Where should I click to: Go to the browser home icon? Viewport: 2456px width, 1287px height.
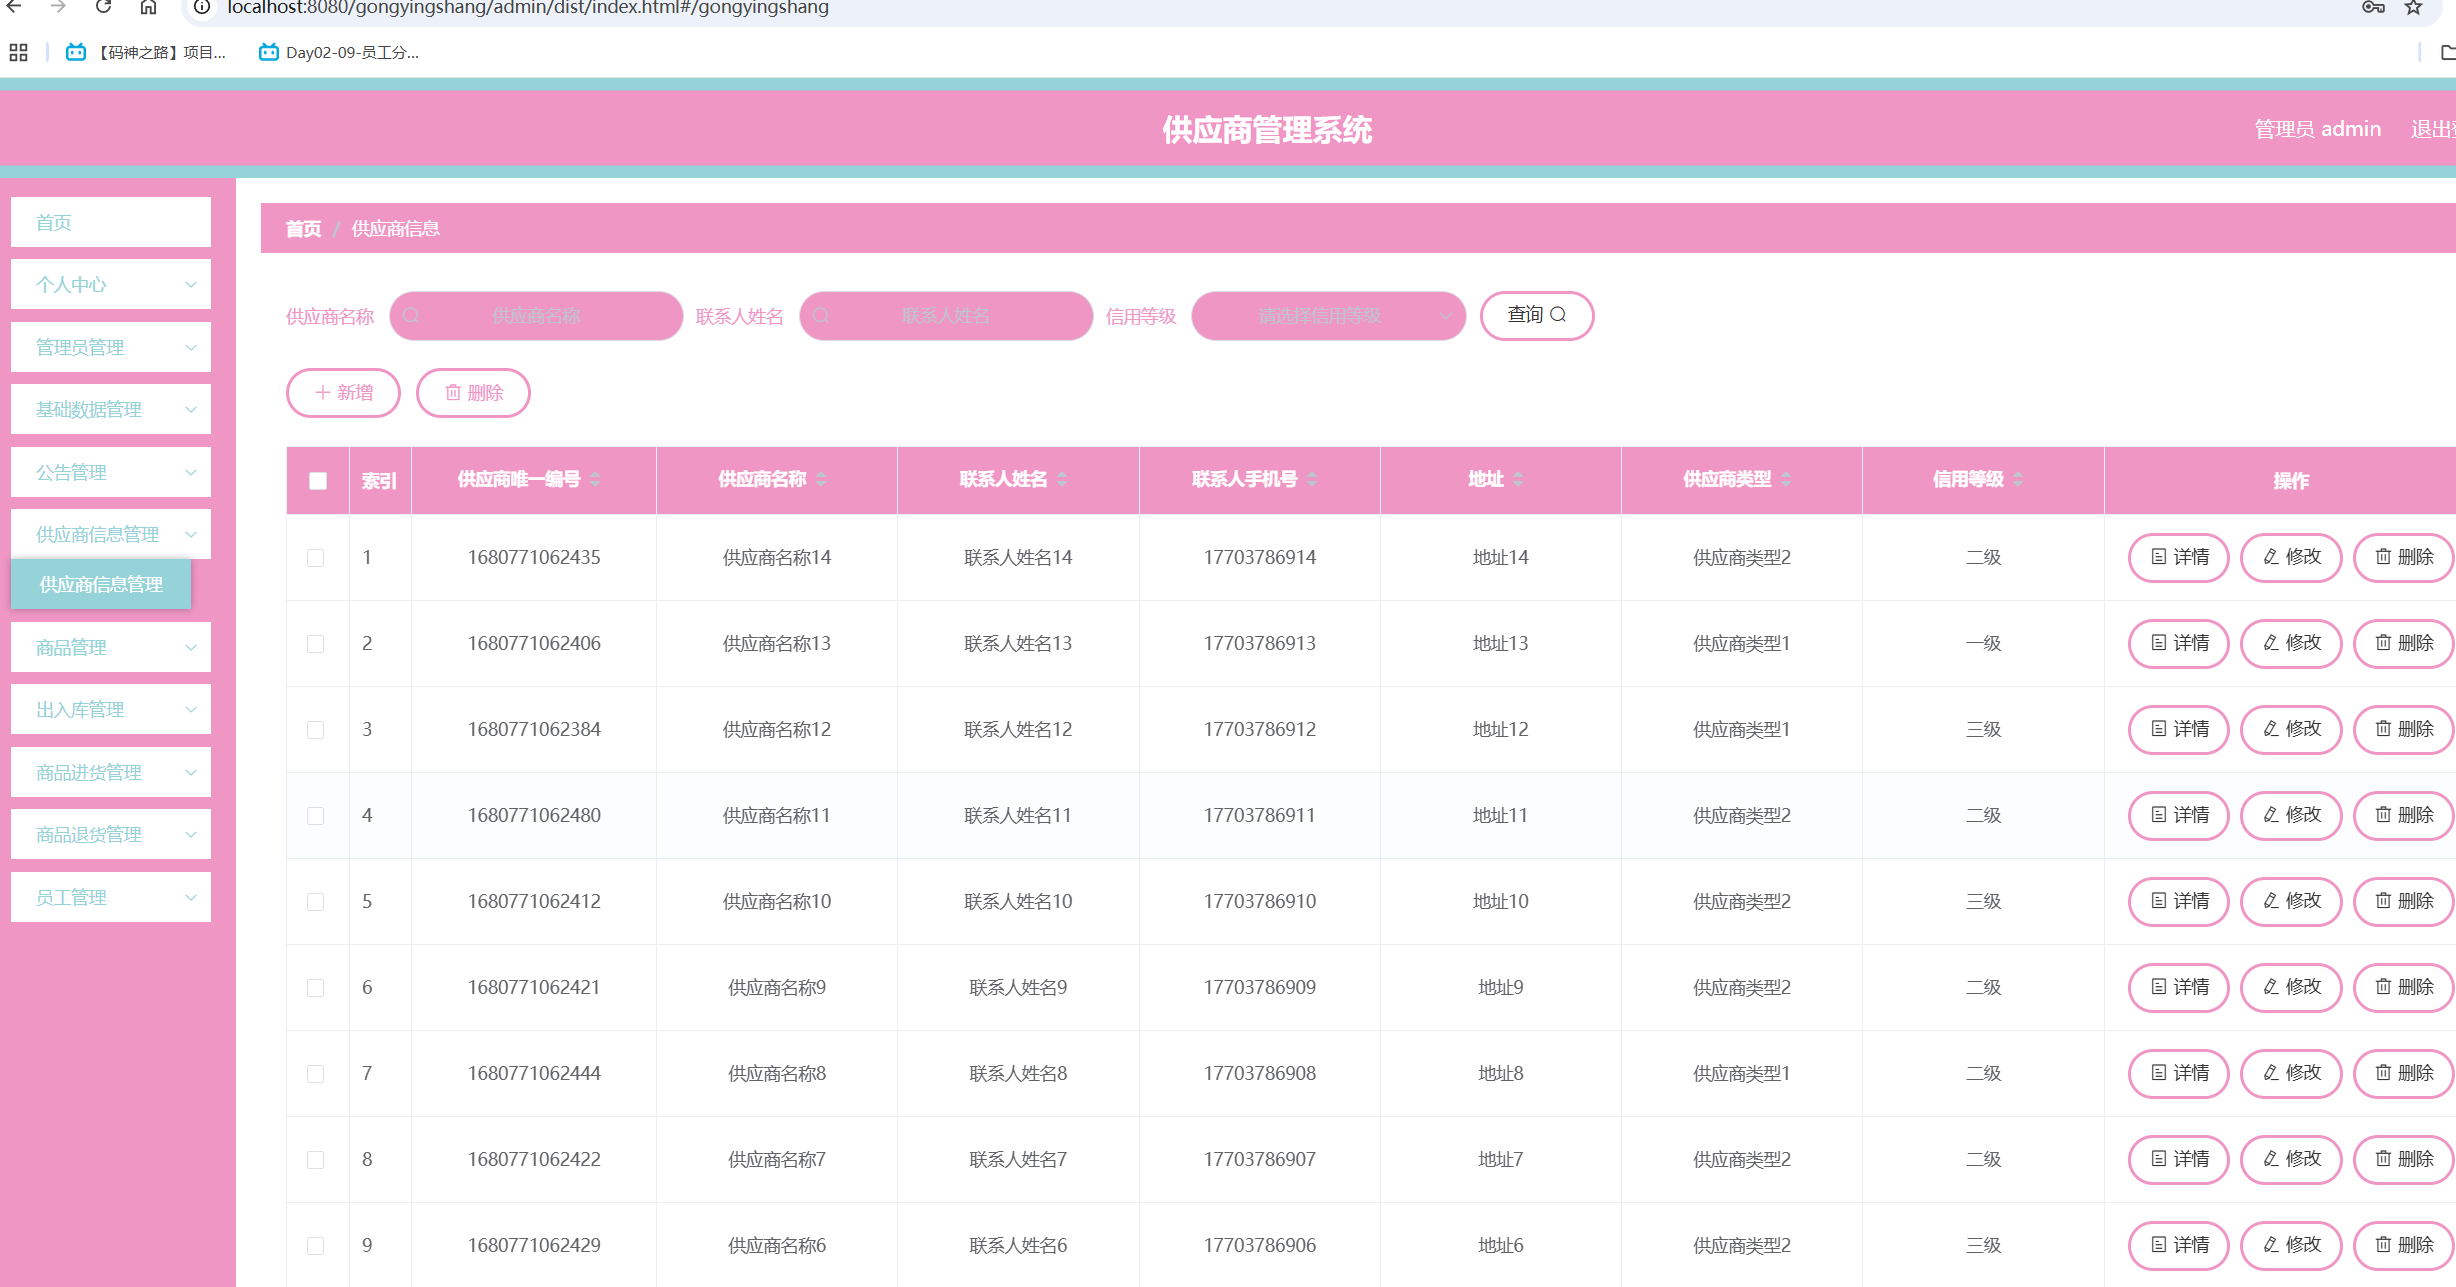point(148,7)
